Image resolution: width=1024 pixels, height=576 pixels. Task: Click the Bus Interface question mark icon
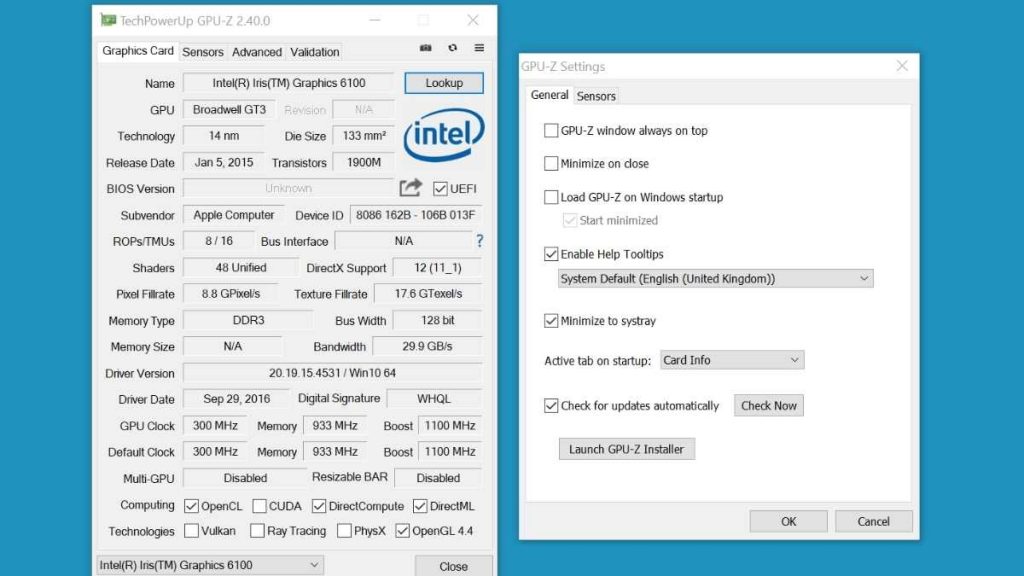(480, 241)
